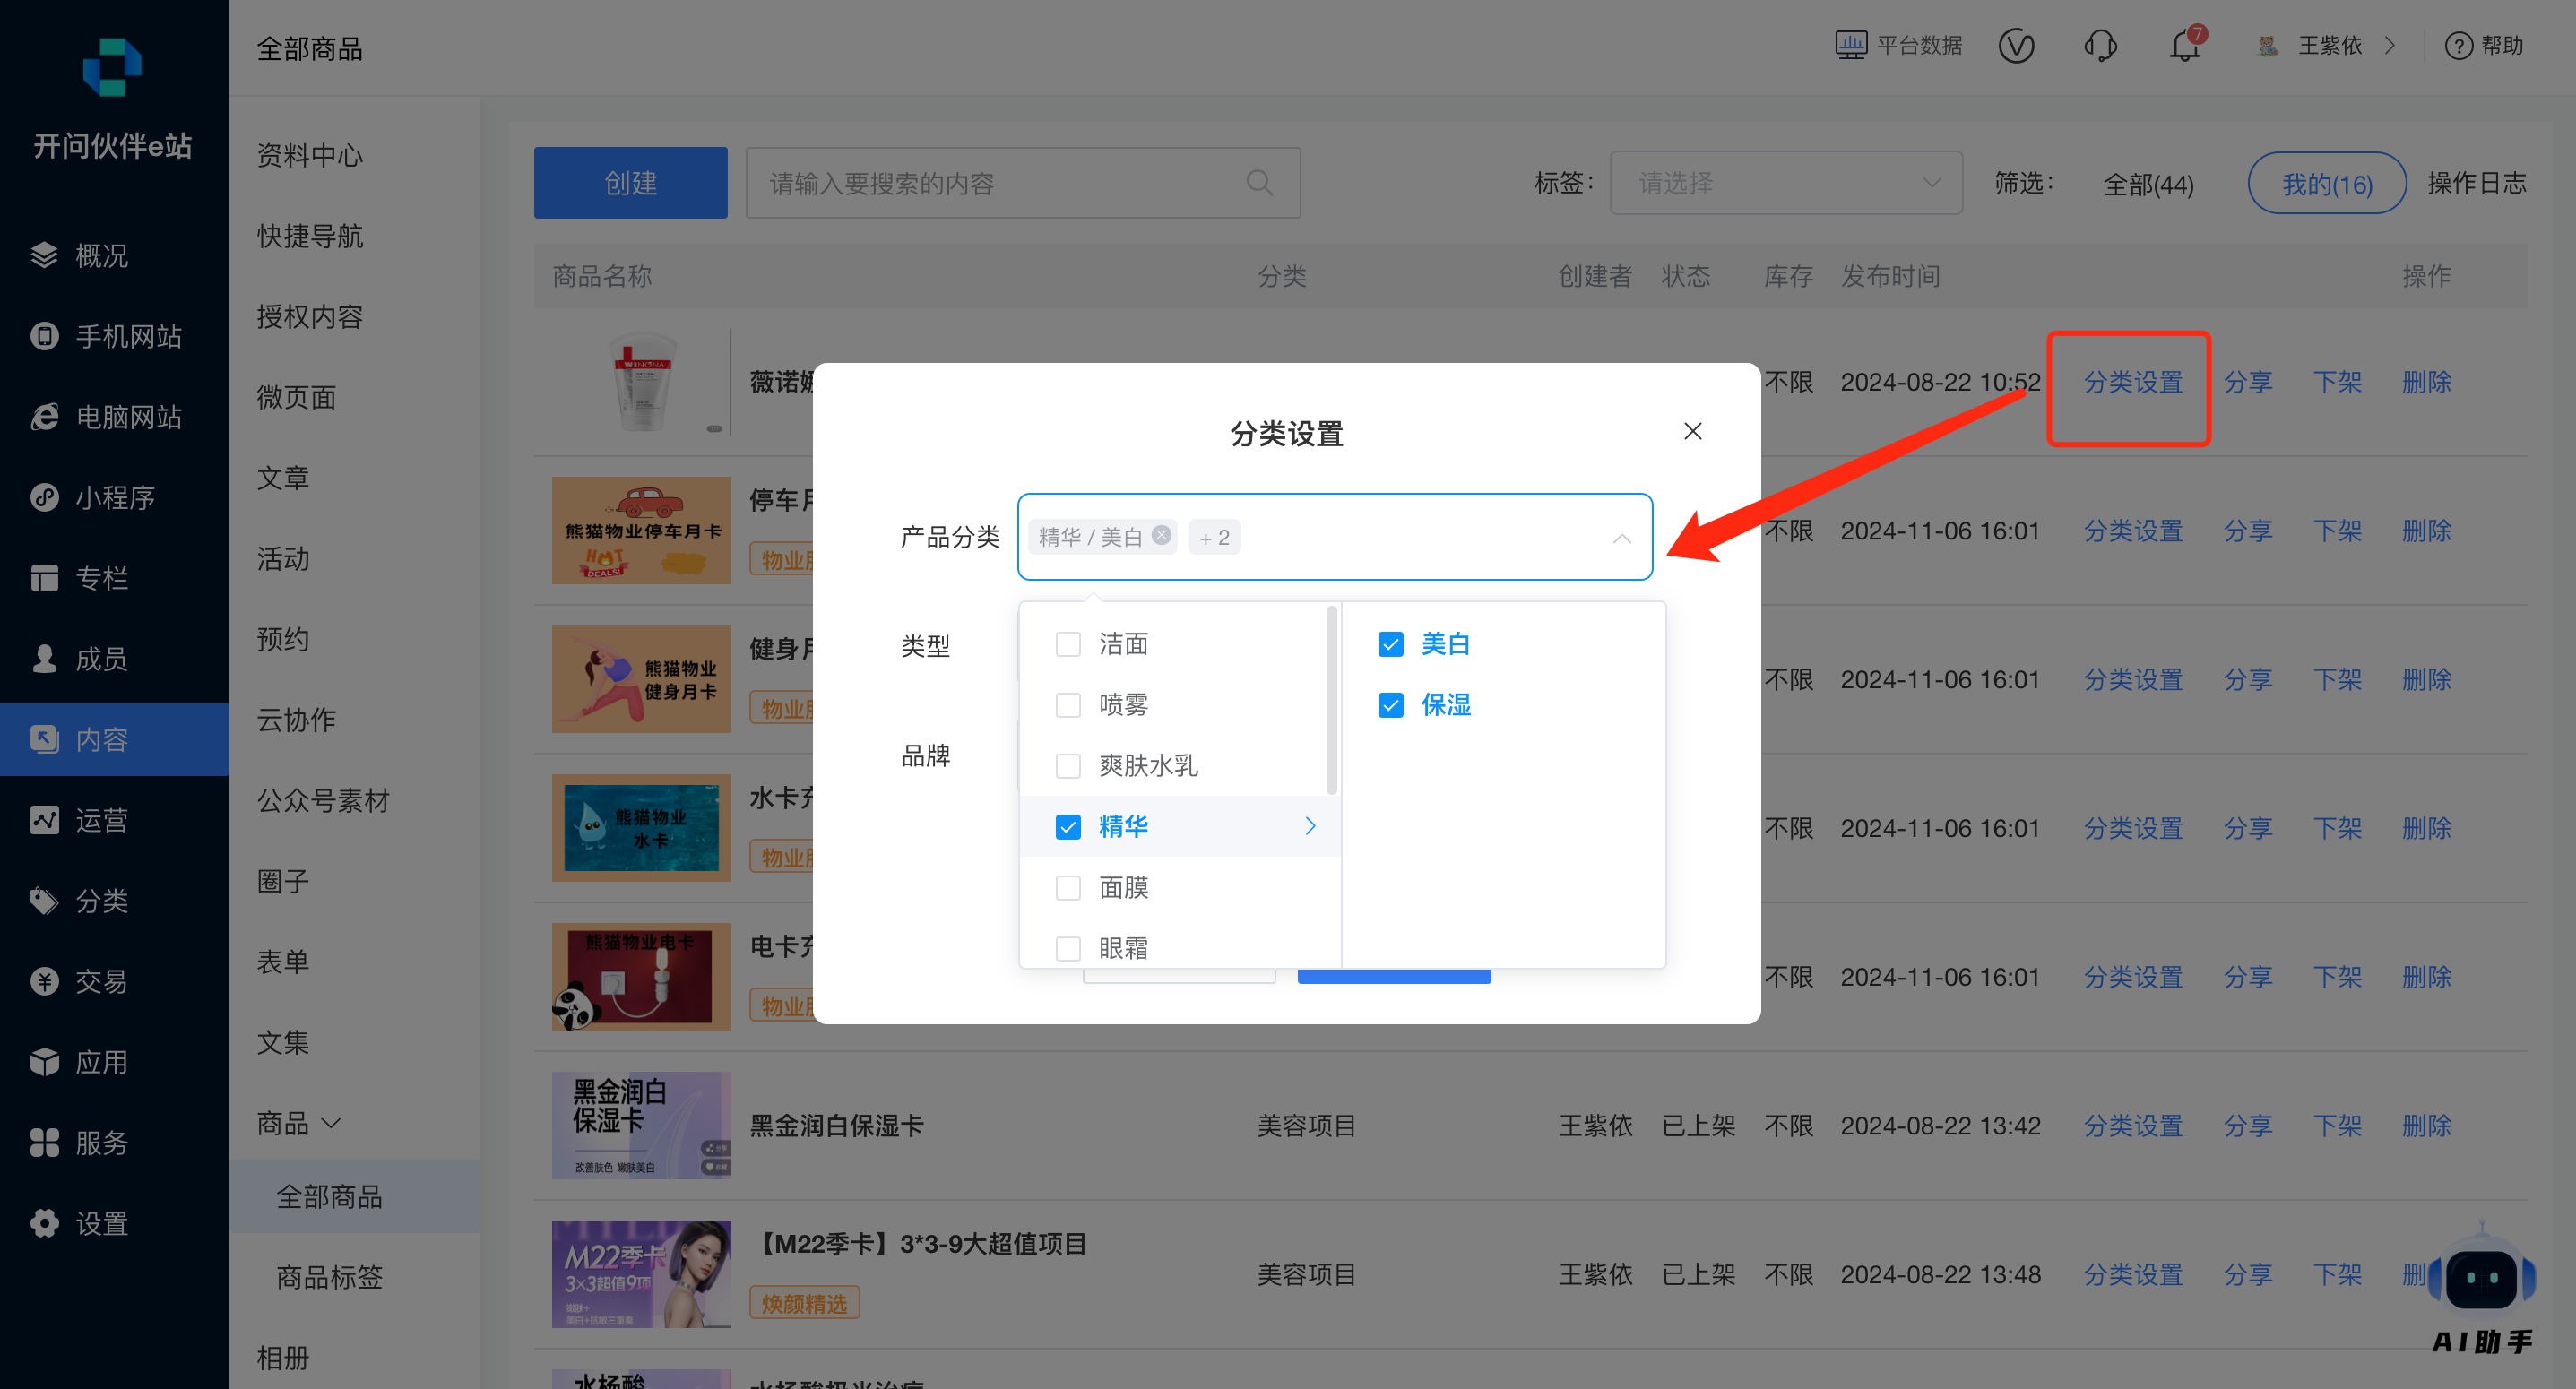Click the circled V icon
This screenshot has width=2576, height=1389.
point(2016,46)
